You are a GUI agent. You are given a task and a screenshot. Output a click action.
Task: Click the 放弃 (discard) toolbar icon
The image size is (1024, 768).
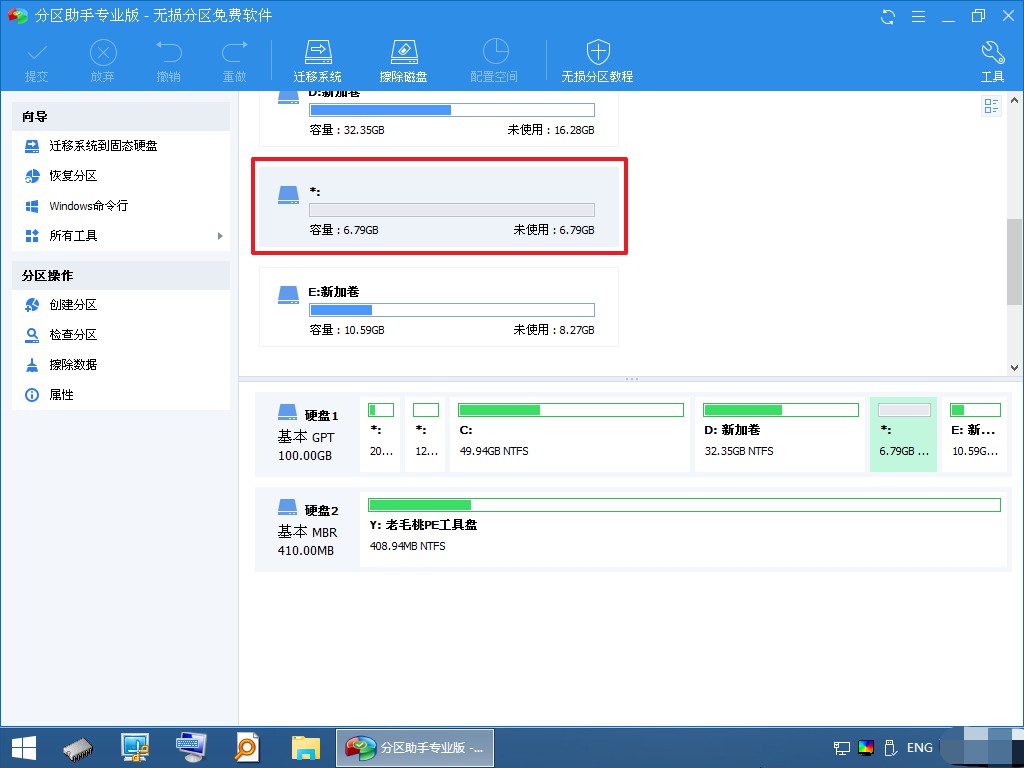pyautogui.click(x=103, y=61)
